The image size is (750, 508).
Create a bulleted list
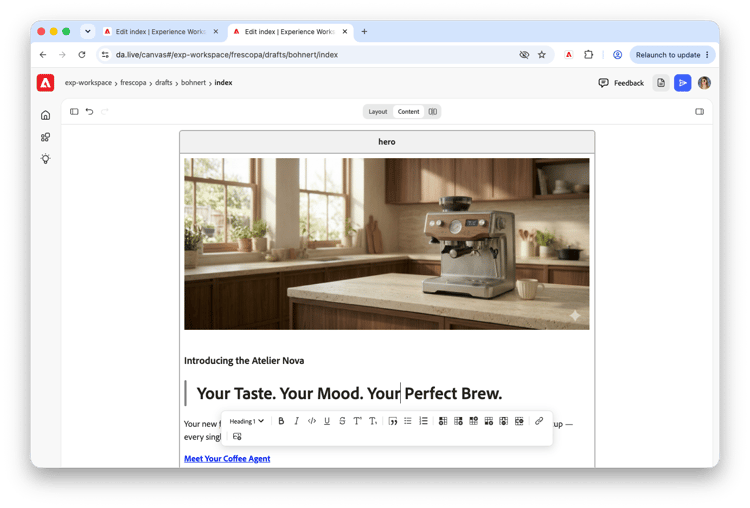coord(408,421)
